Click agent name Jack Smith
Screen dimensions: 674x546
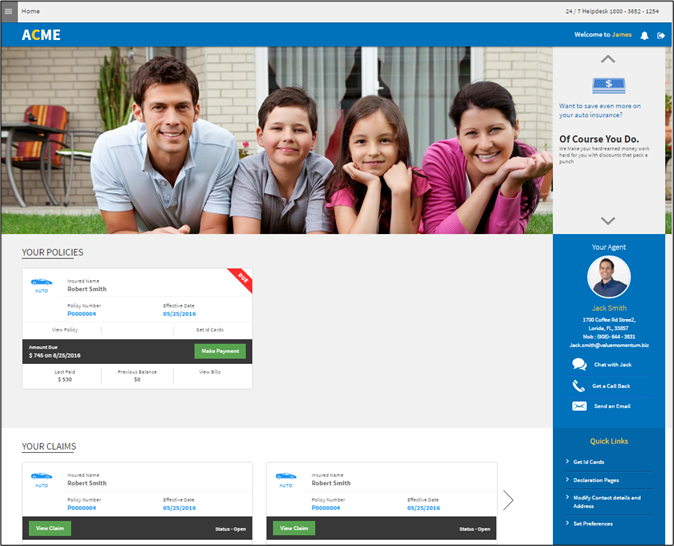(x=609, y=308)
